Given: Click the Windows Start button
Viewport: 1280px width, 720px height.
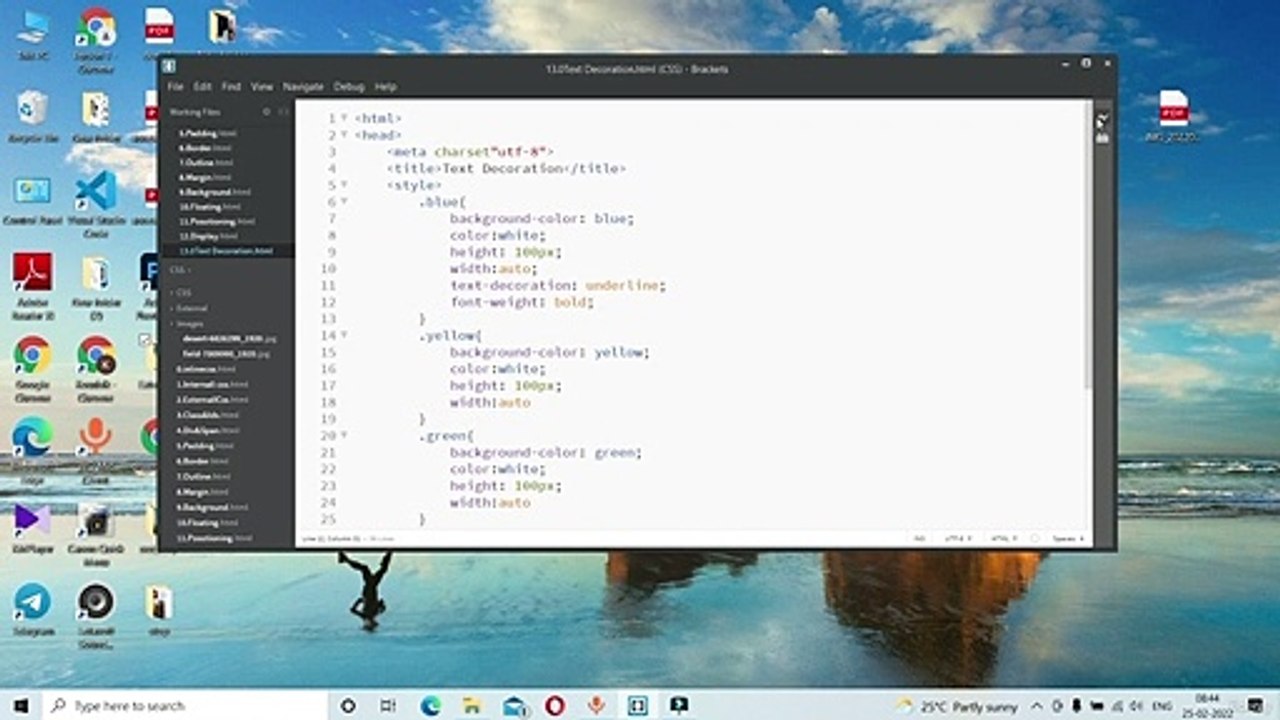Looking at the screenshot, I should point(20,706).
